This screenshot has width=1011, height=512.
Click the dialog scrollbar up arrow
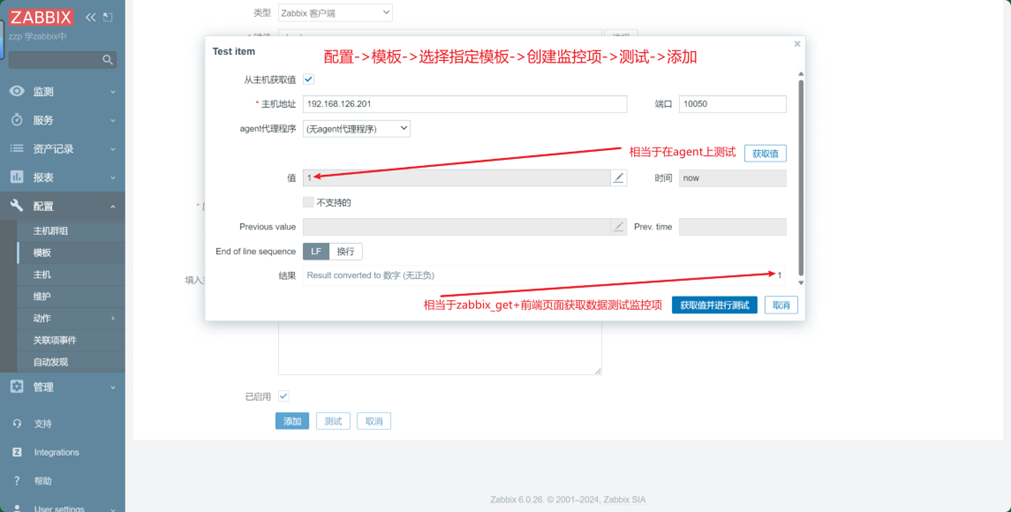(x=801, y=75)
